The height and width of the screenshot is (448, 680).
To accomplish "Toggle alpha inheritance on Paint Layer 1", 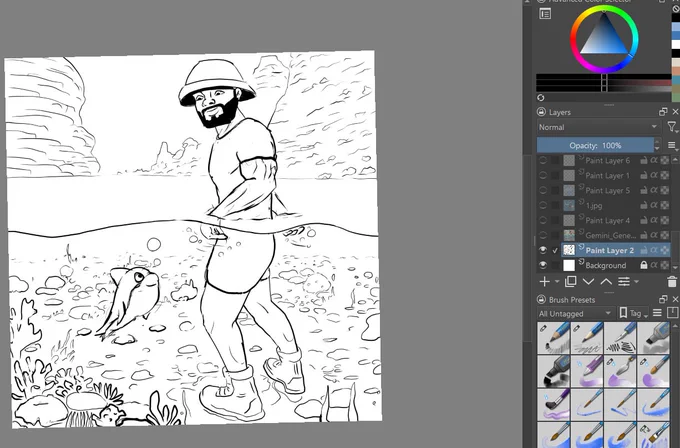I will click(x=654, y=175).
